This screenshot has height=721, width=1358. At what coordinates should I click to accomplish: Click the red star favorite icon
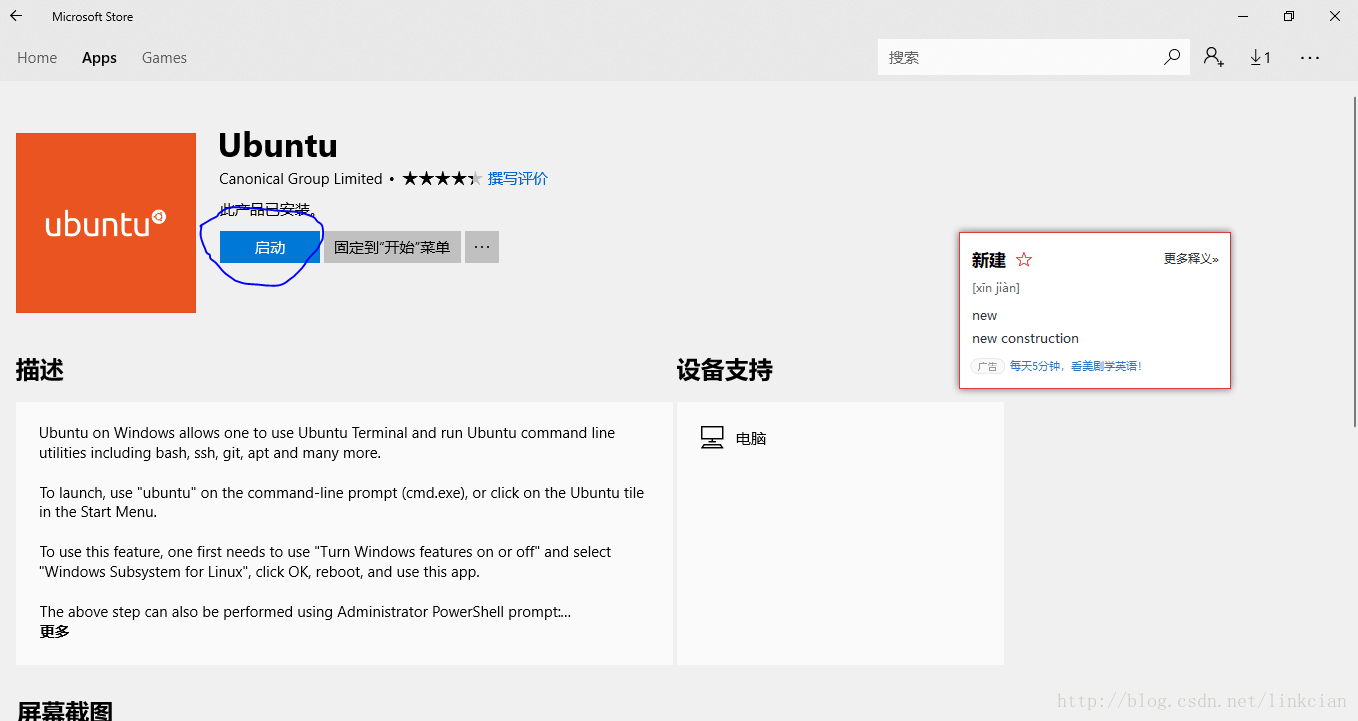(x=1024, y=260)
